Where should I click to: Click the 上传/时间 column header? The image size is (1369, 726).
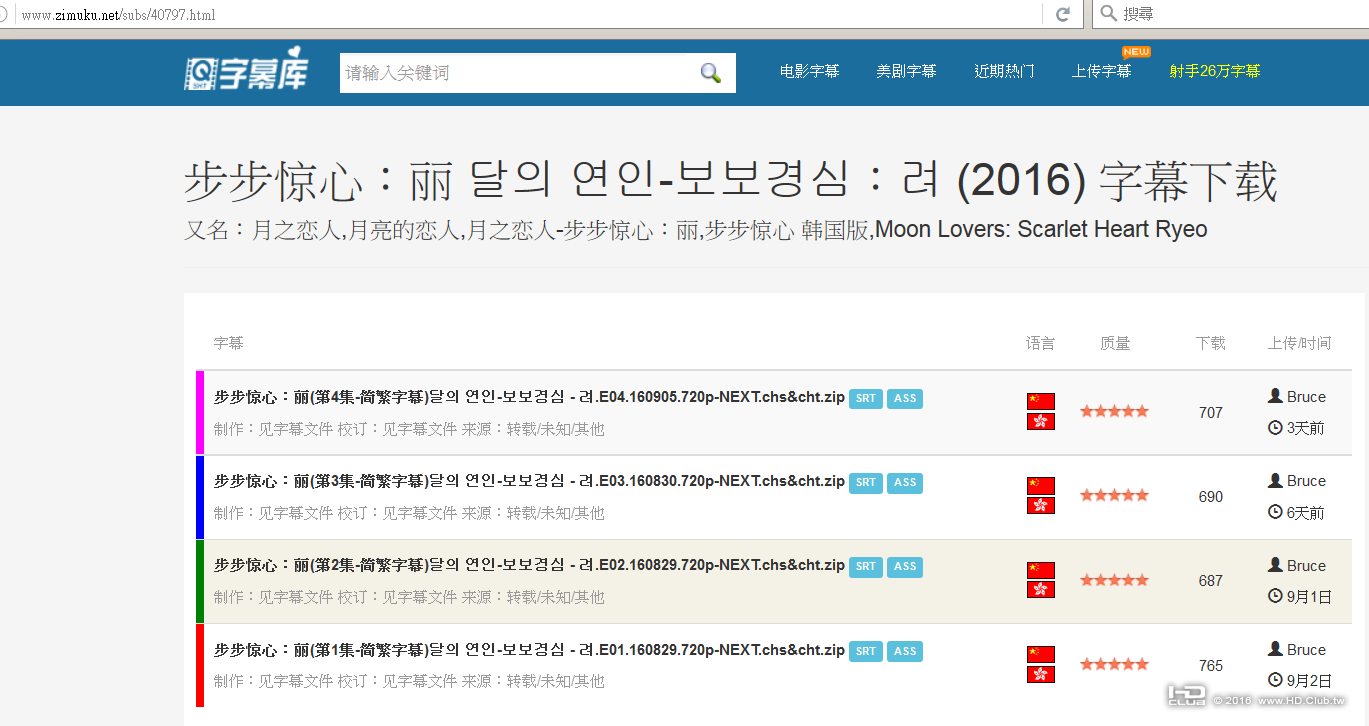[x=1299, y=343]
